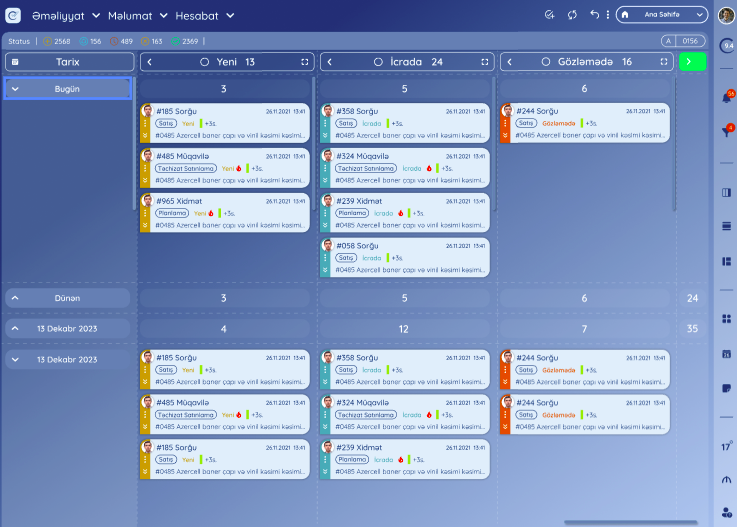Expand the Dünən date group
Screen dimensions: 737x527
click(16, 298)
